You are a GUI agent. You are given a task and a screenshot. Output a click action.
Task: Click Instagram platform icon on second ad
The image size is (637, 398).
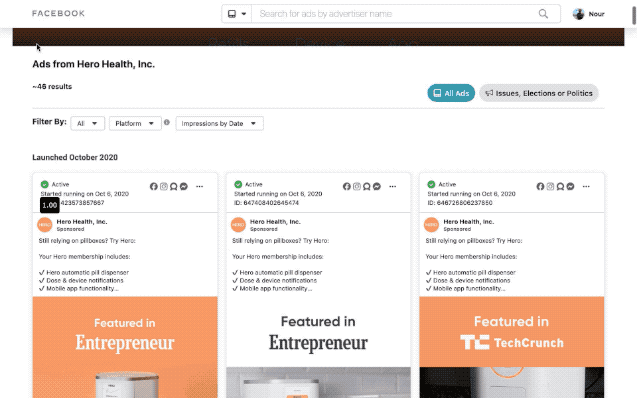tap(357, 186)
